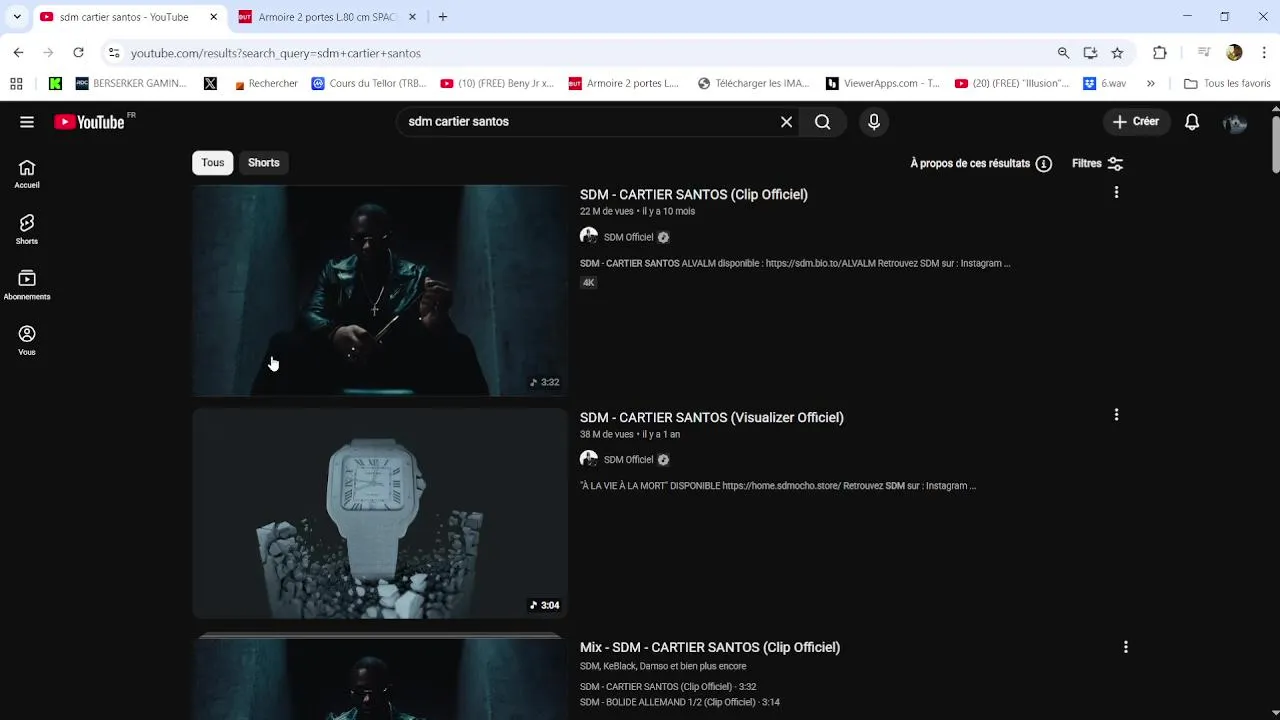Close the sdm cartier santos YouTube tab
This screenshot has height=720, width=1280.
pyautogui.click(x=213, y=17)
